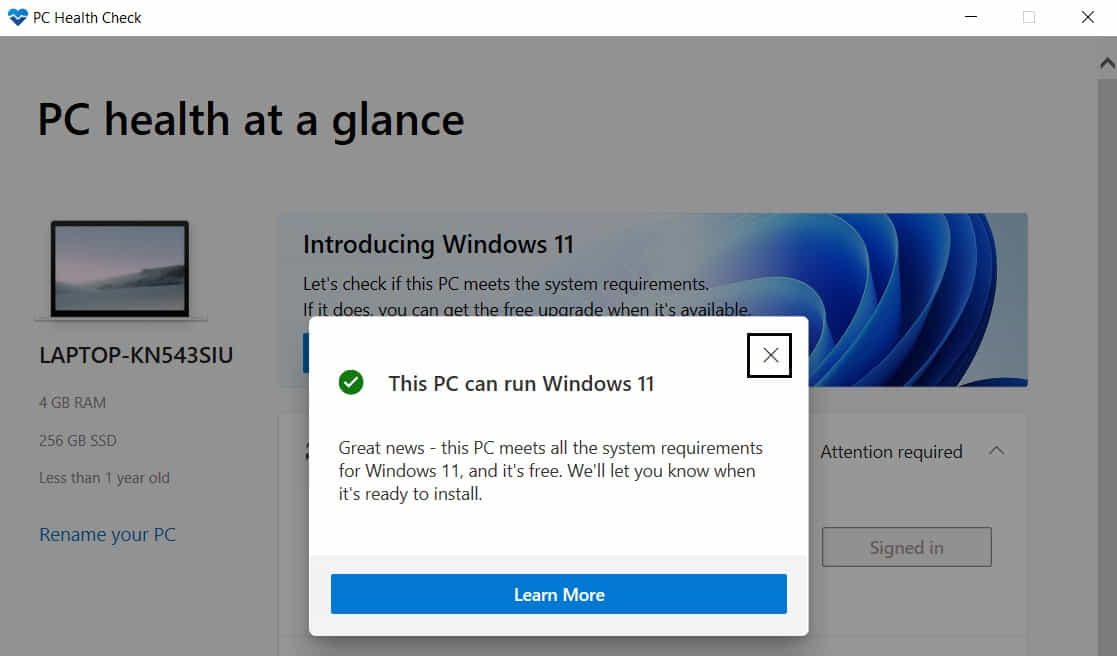This screenshot has width=1117, height=656.
Task: Click the Attention required label
Action: 891,452
